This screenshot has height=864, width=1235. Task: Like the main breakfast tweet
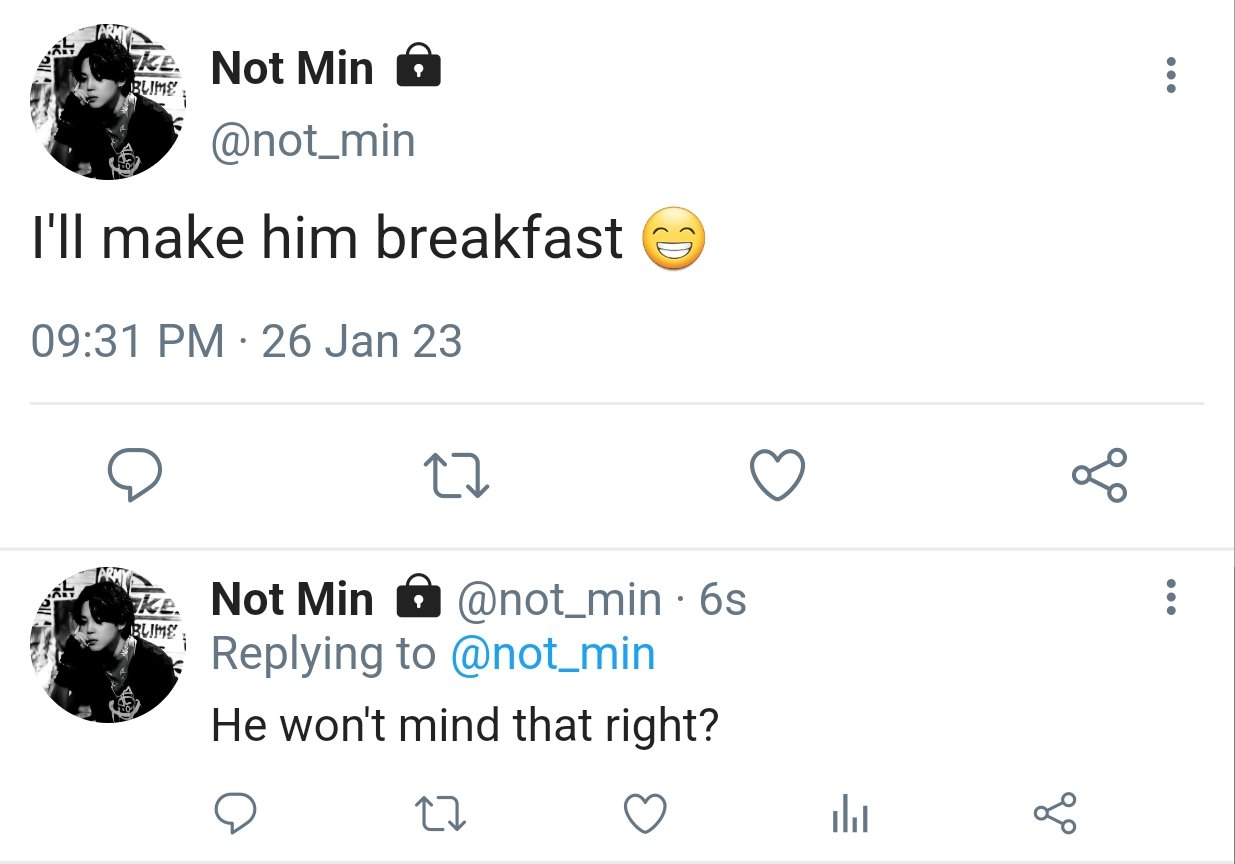coord(777,475)
